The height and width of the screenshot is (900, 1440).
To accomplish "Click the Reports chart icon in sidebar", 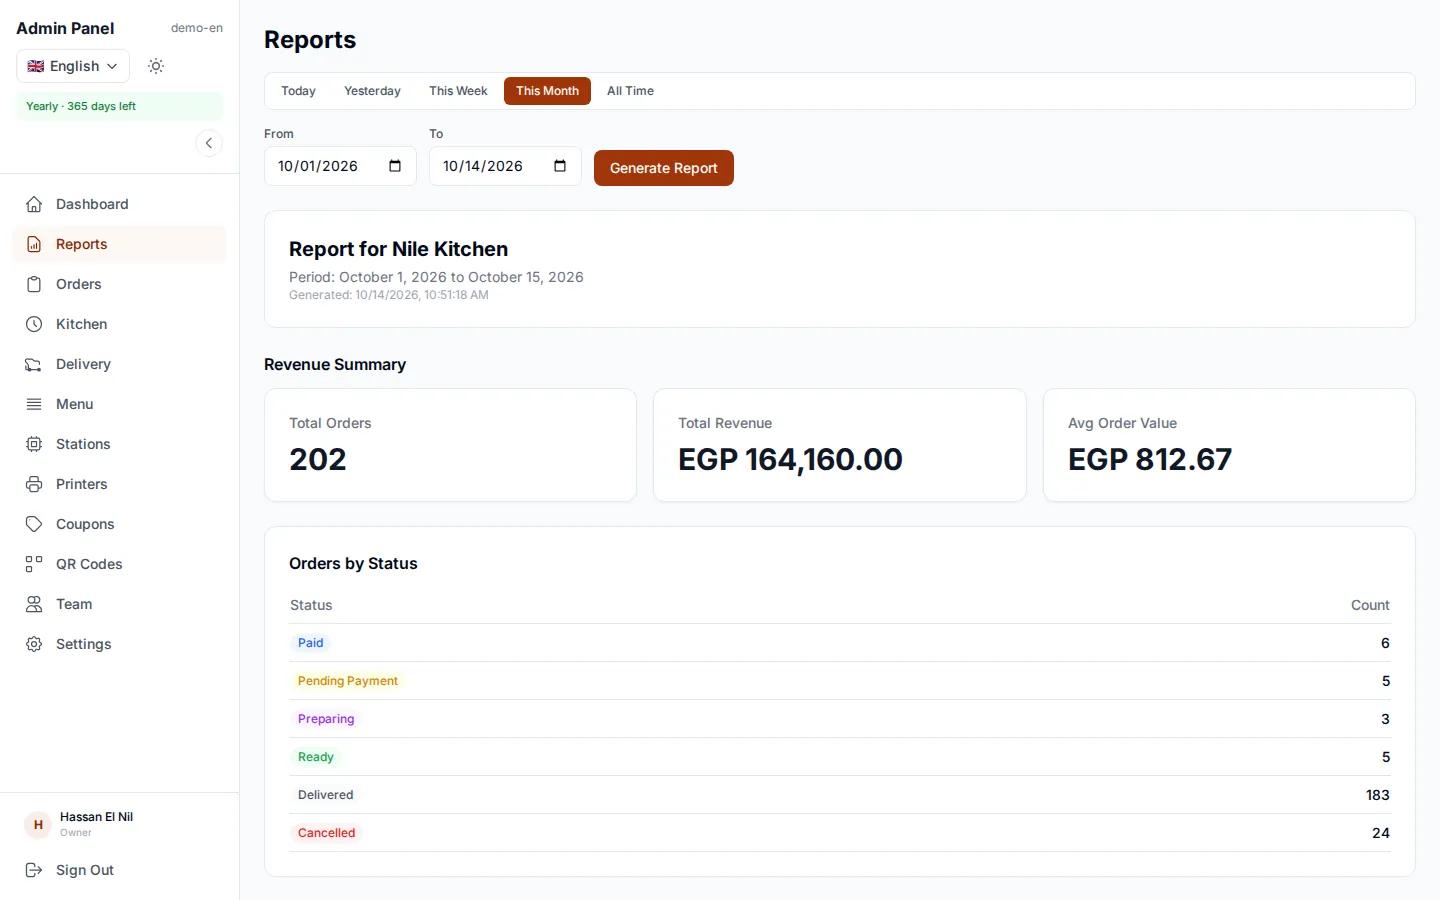I will click(34, 244).
